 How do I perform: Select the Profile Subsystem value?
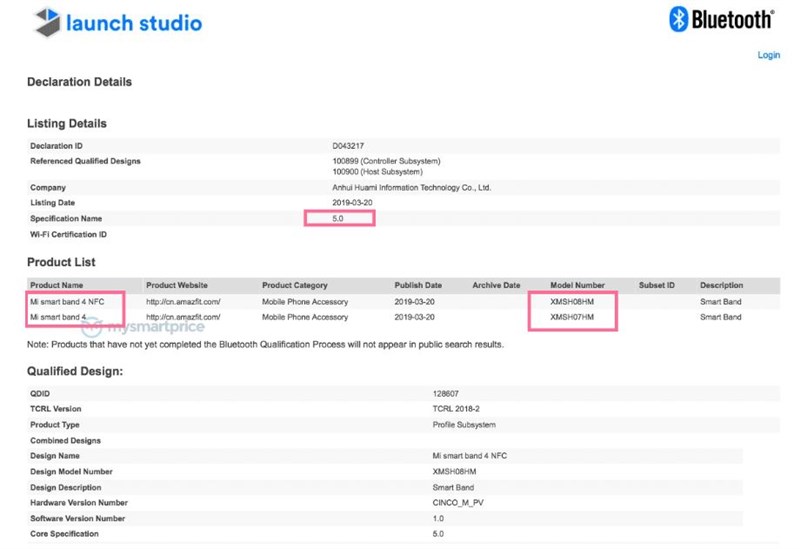click(x=464, y=425)
